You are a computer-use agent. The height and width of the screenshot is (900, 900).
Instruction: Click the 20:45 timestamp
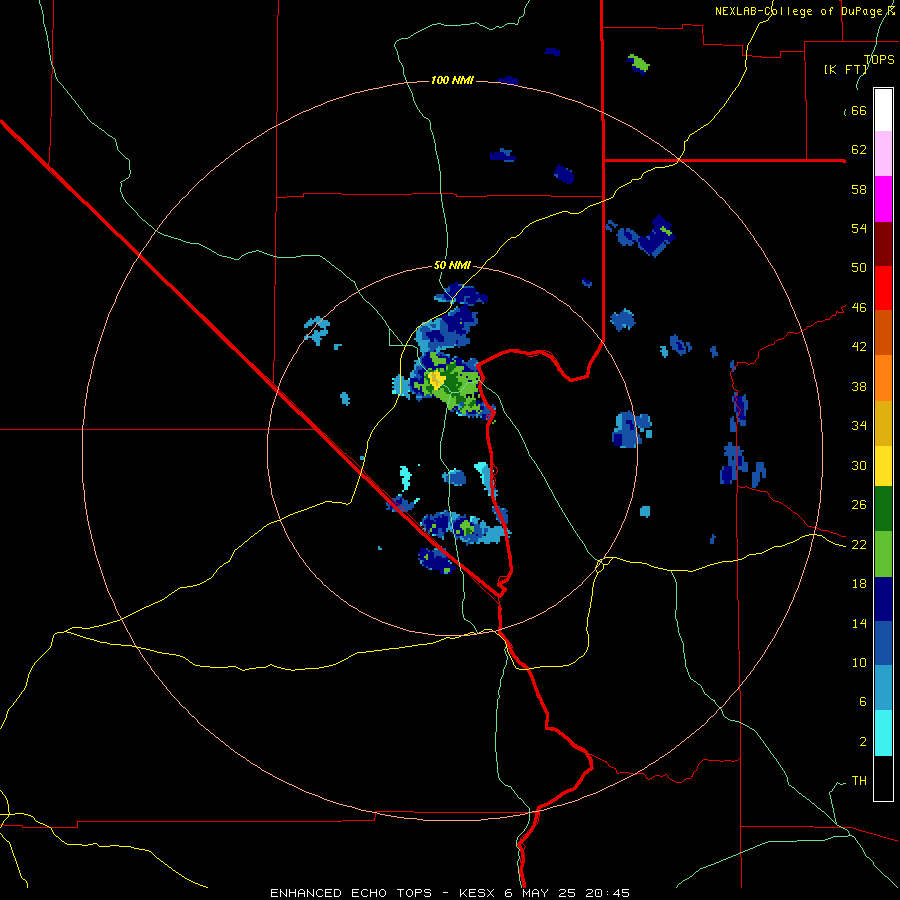[608, 893]
